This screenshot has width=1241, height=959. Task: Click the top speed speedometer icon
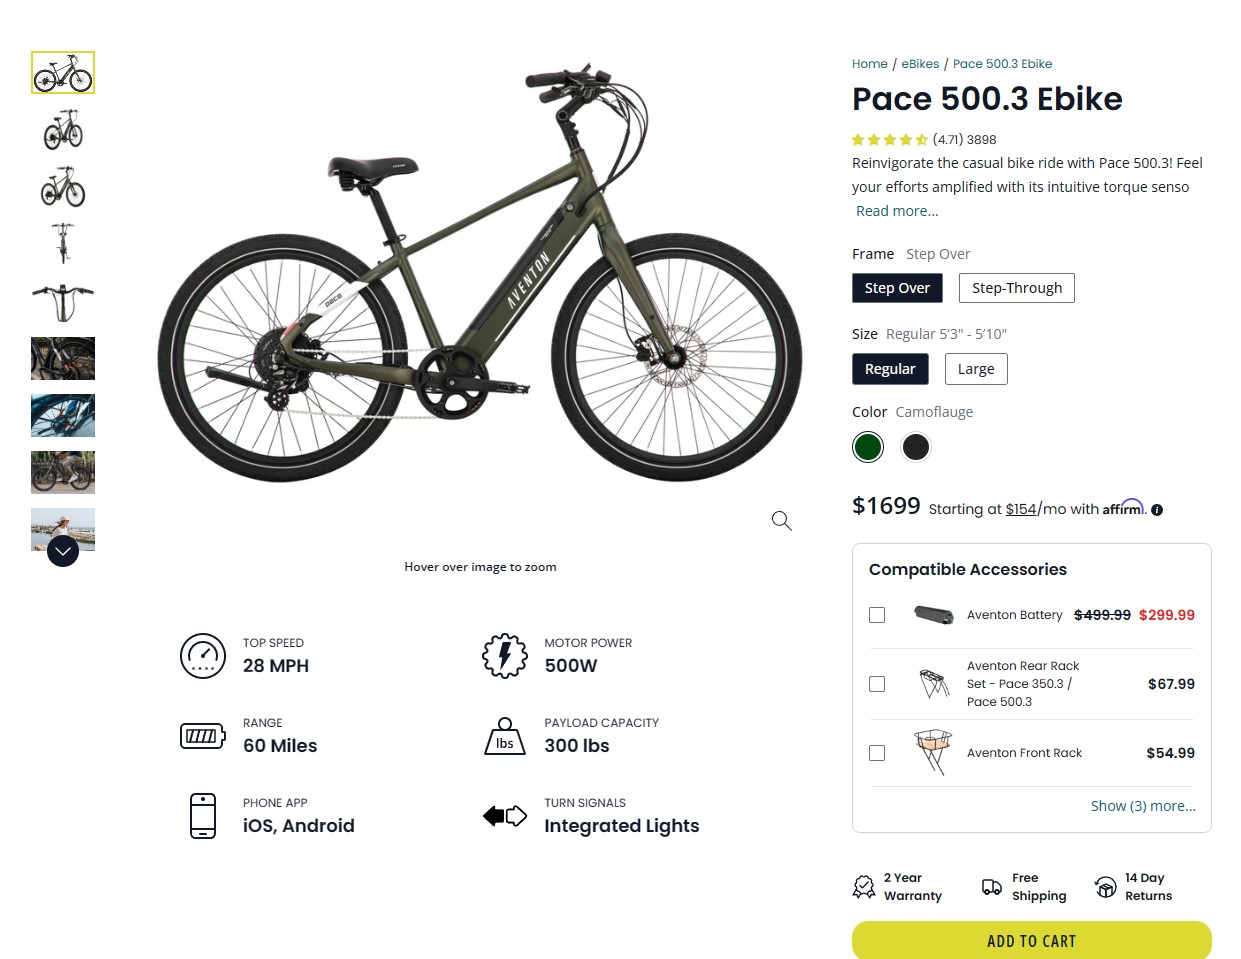(x=203, y=656)
